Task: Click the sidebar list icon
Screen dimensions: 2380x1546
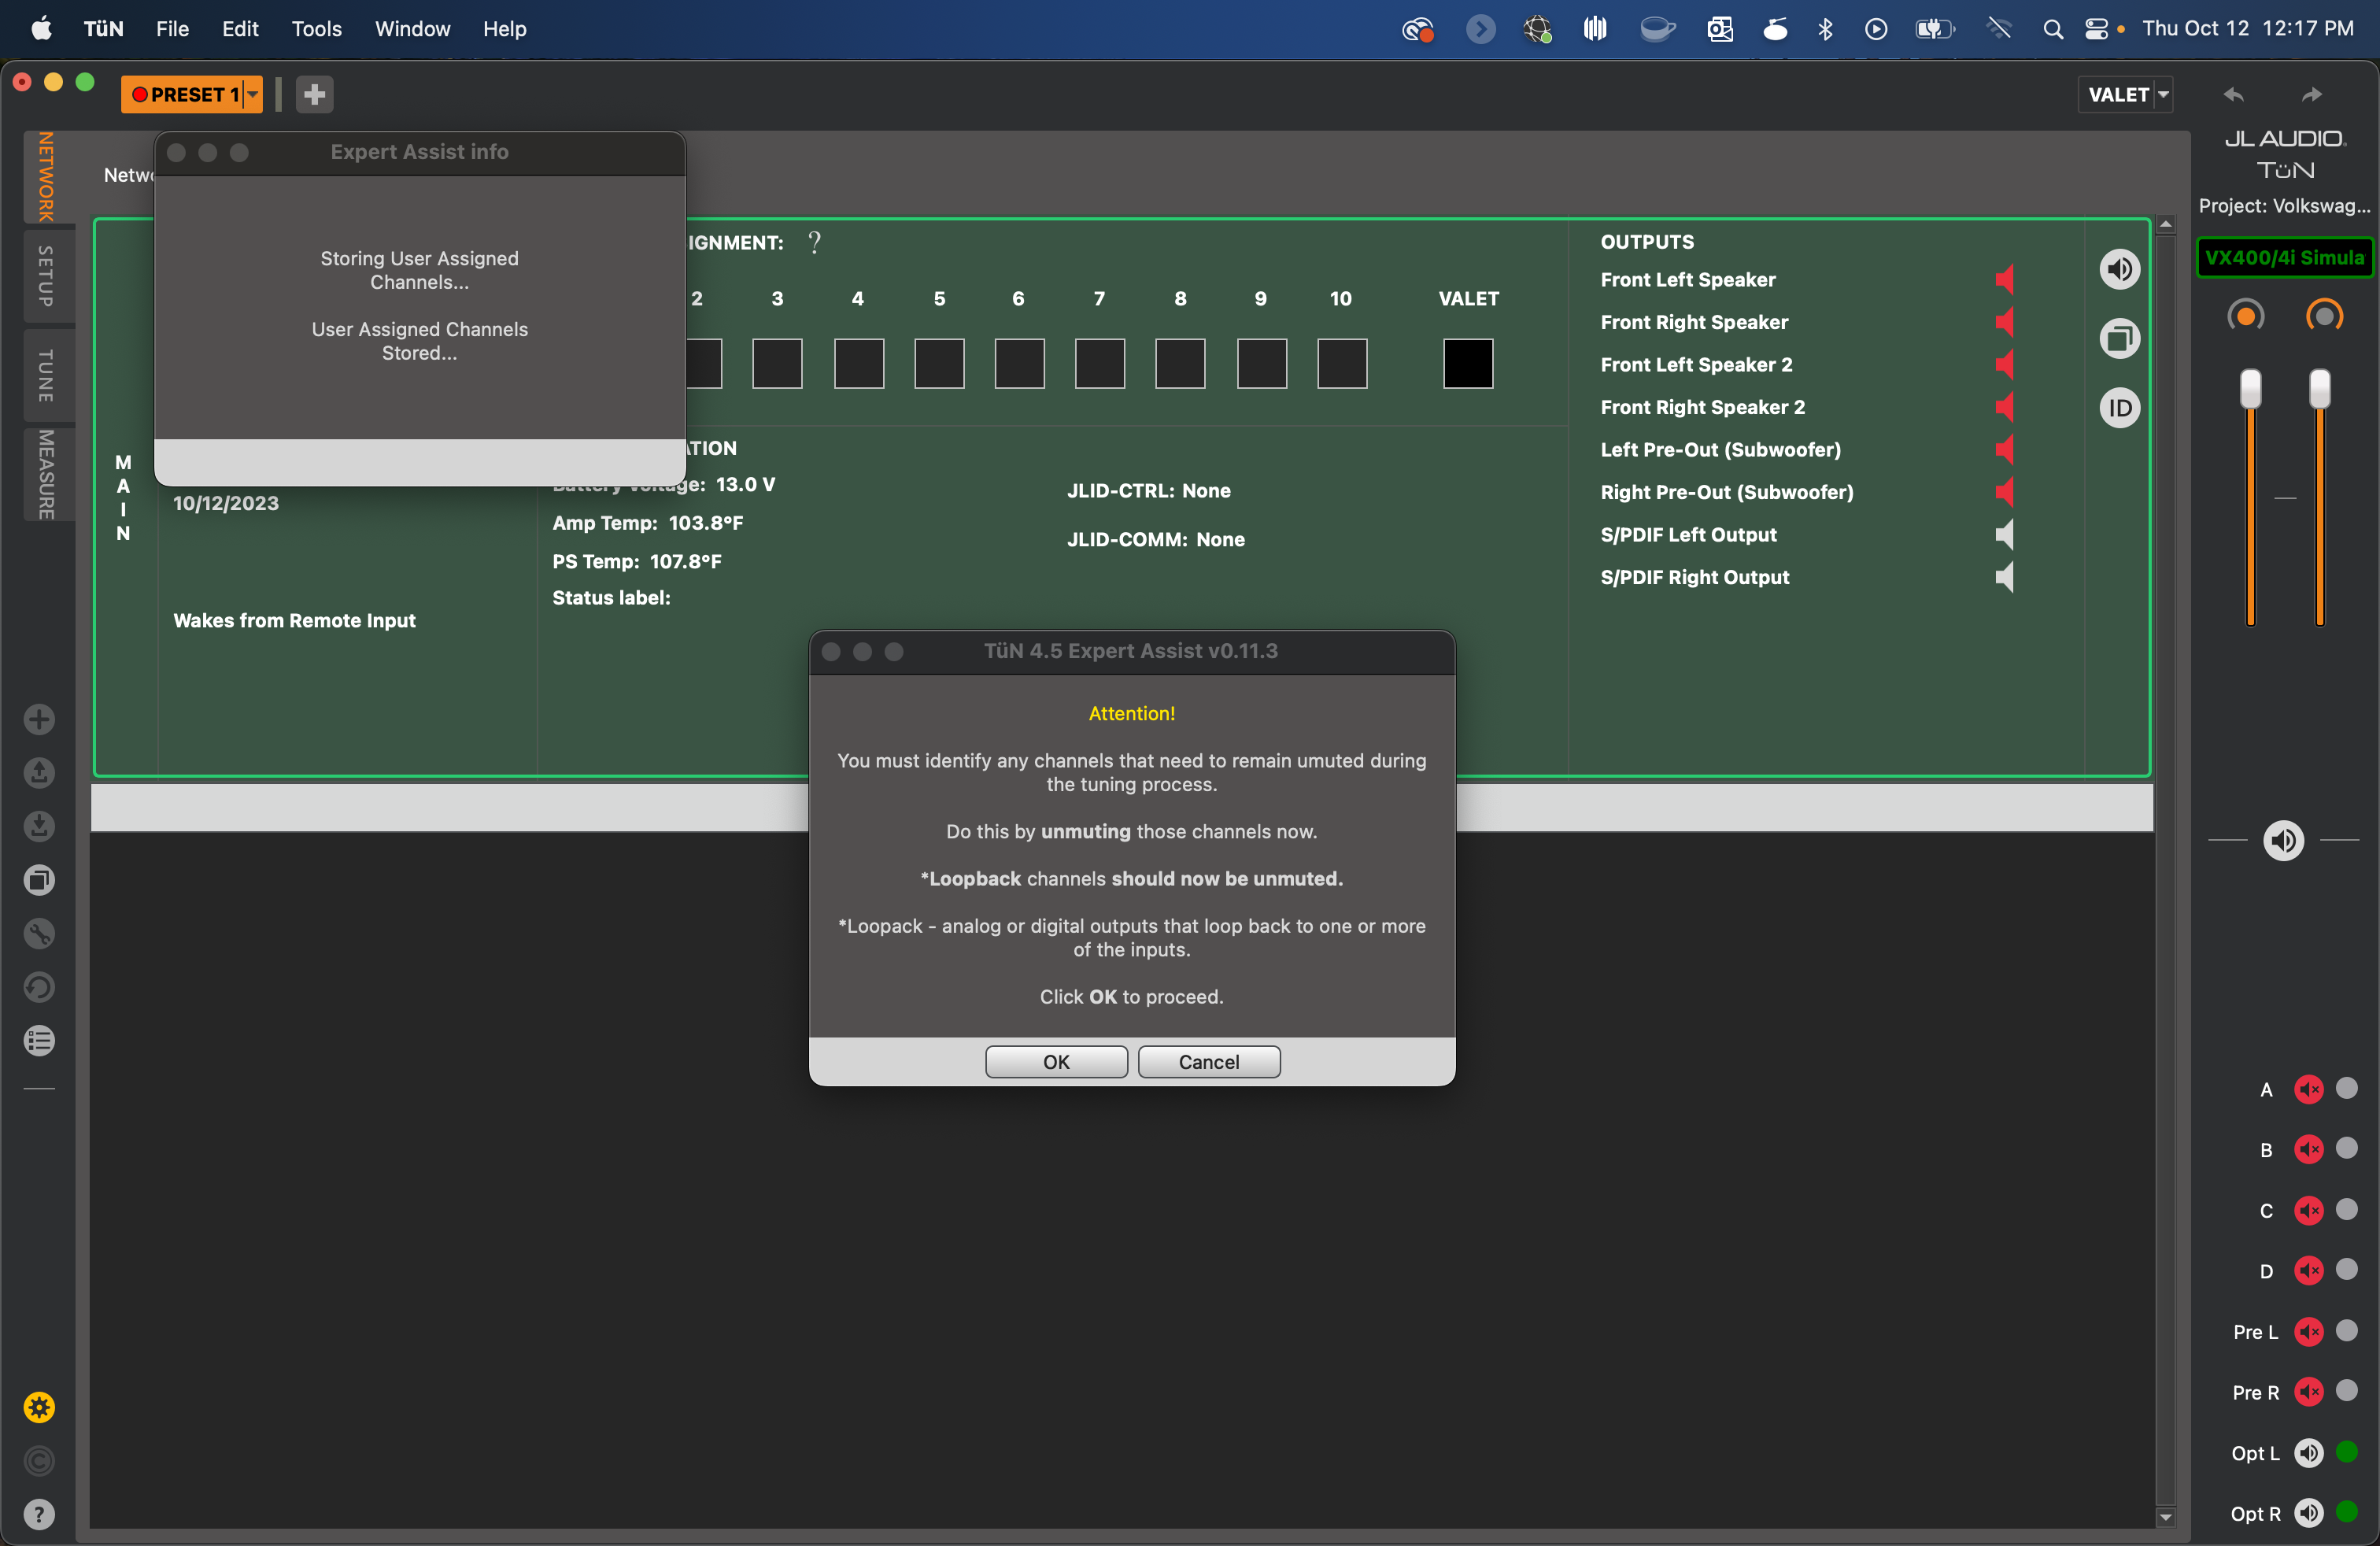Action: 39,1041
